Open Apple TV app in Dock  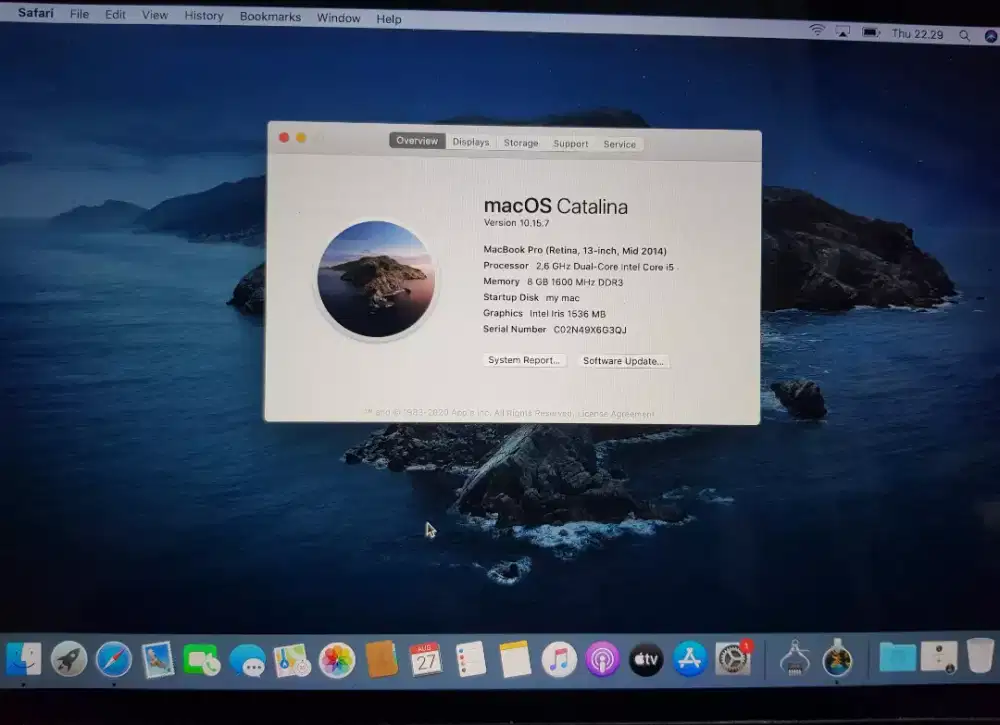[646, 660]
